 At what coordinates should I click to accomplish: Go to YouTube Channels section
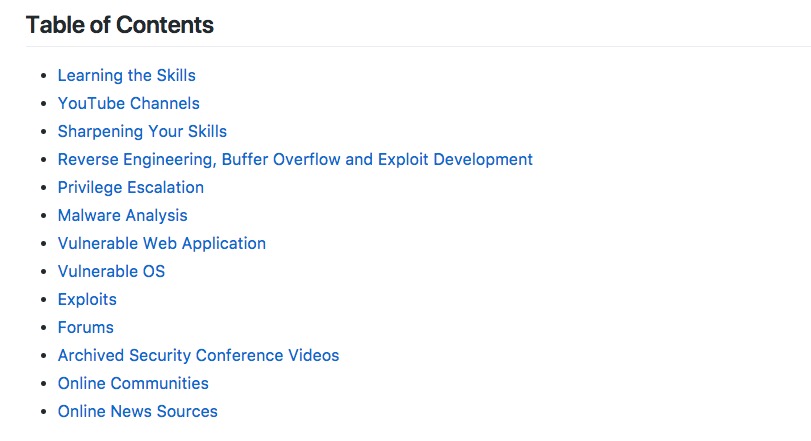click(128, 103)
